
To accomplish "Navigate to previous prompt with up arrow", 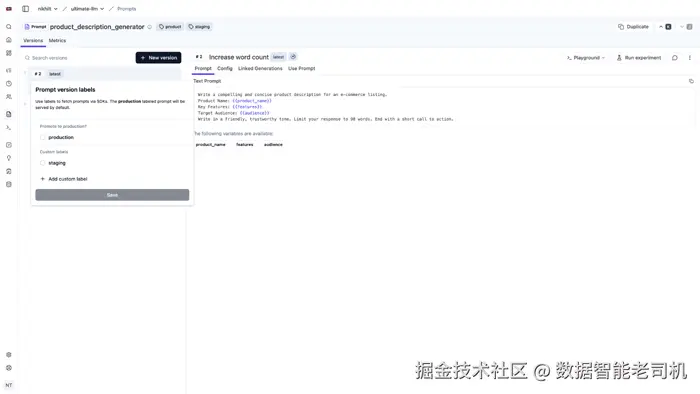I will 665,27.
